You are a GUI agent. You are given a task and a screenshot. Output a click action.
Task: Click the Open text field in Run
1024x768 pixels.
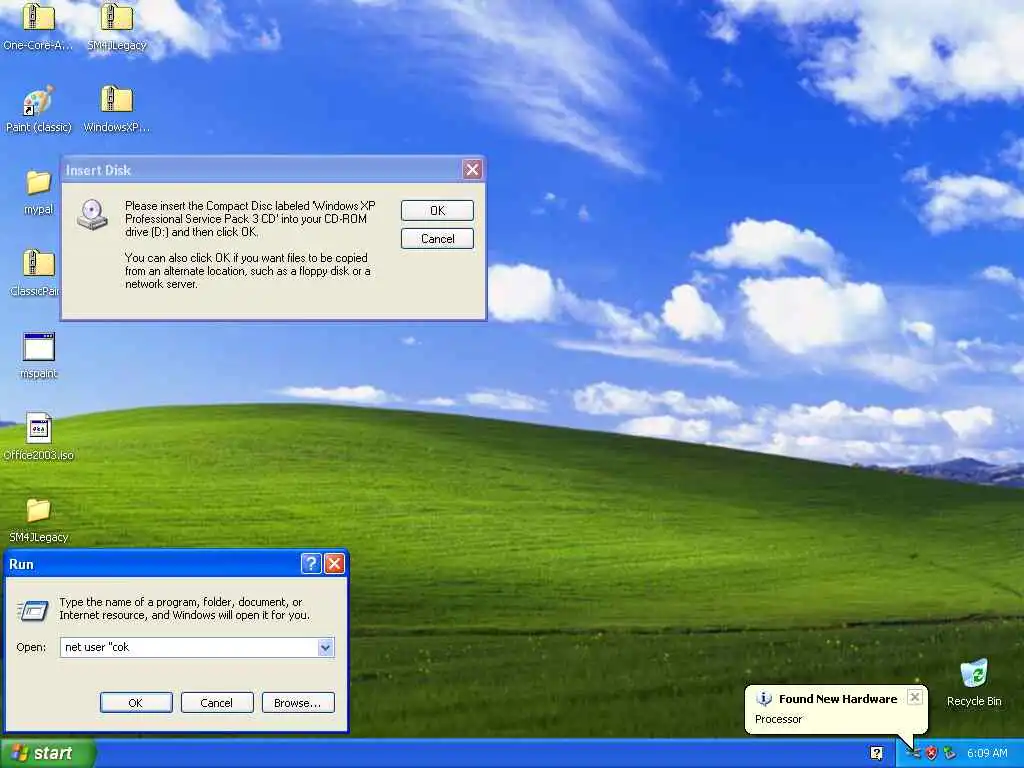point(189,647)
